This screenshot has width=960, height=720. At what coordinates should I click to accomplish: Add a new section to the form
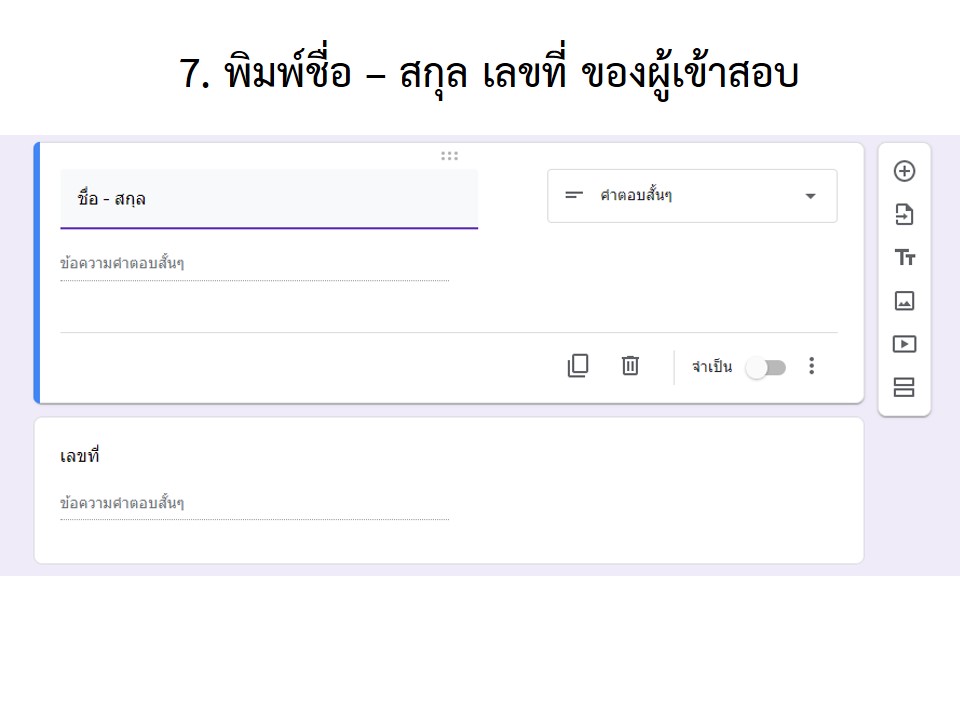pyautogui.click(x=904, y=387)
